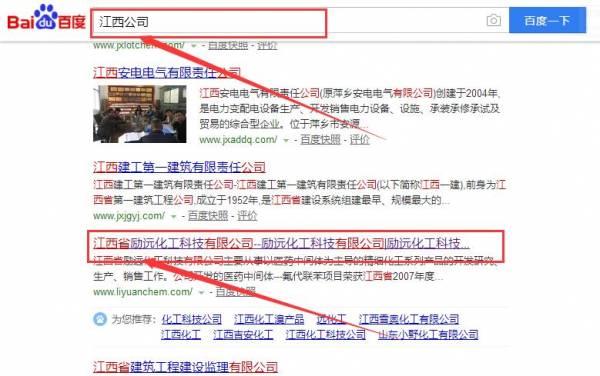
Task: Select recommended search 山东小野化工有限公司
Action: click(x=428, y=335)
